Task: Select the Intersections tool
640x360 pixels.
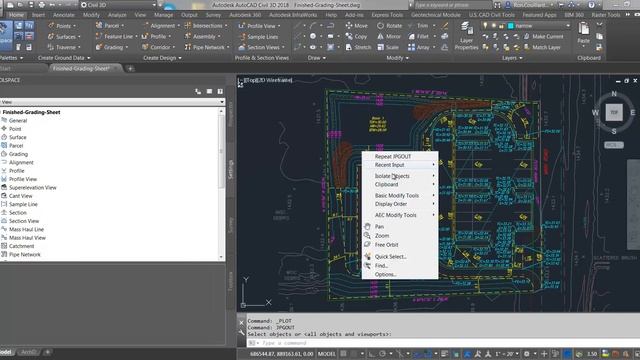Action: click(205, 26)
